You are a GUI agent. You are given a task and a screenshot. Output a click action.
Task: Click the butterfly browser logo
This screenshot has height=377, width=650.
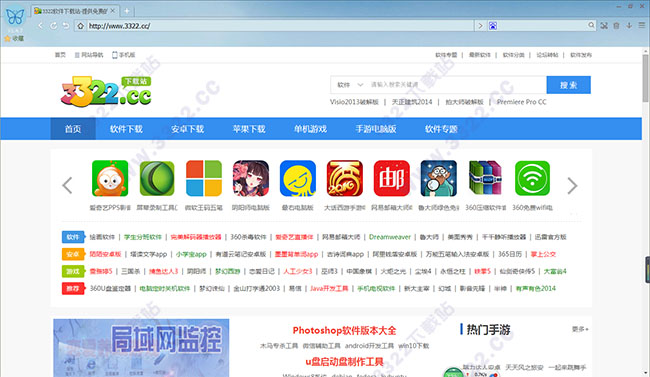15,17
